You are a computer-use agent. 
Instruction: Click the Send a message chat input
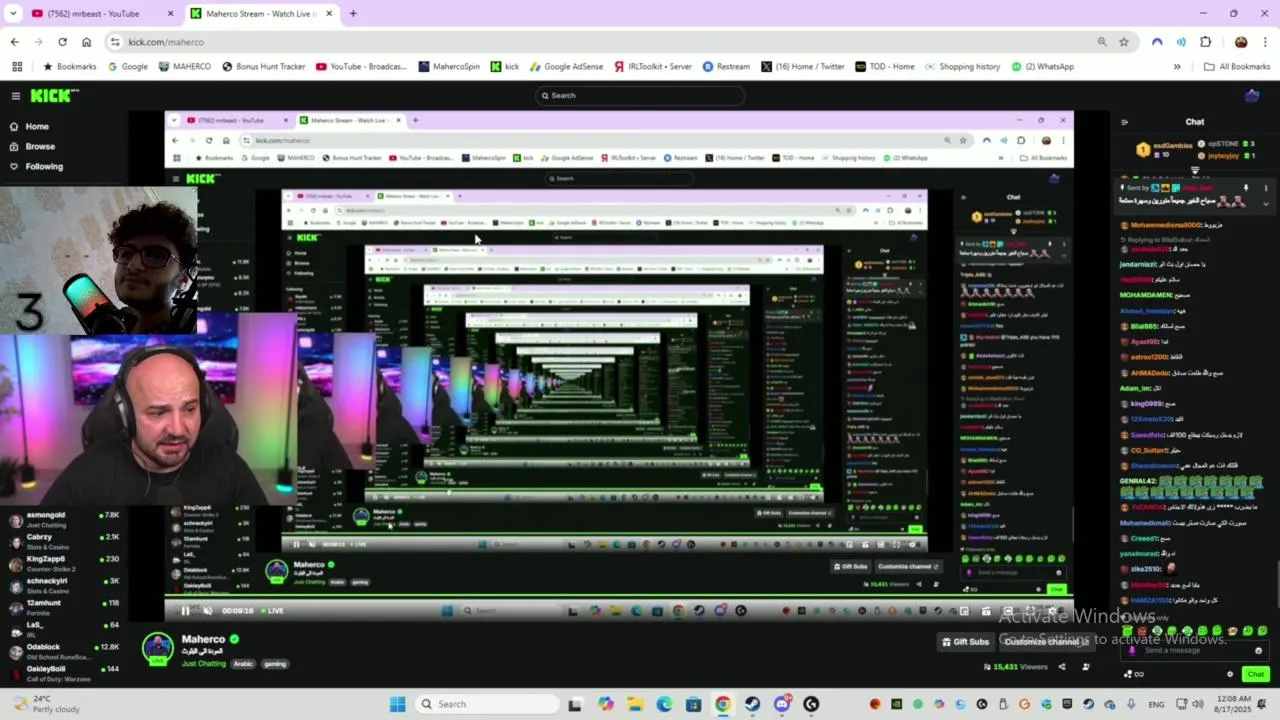pos(1195,651)
